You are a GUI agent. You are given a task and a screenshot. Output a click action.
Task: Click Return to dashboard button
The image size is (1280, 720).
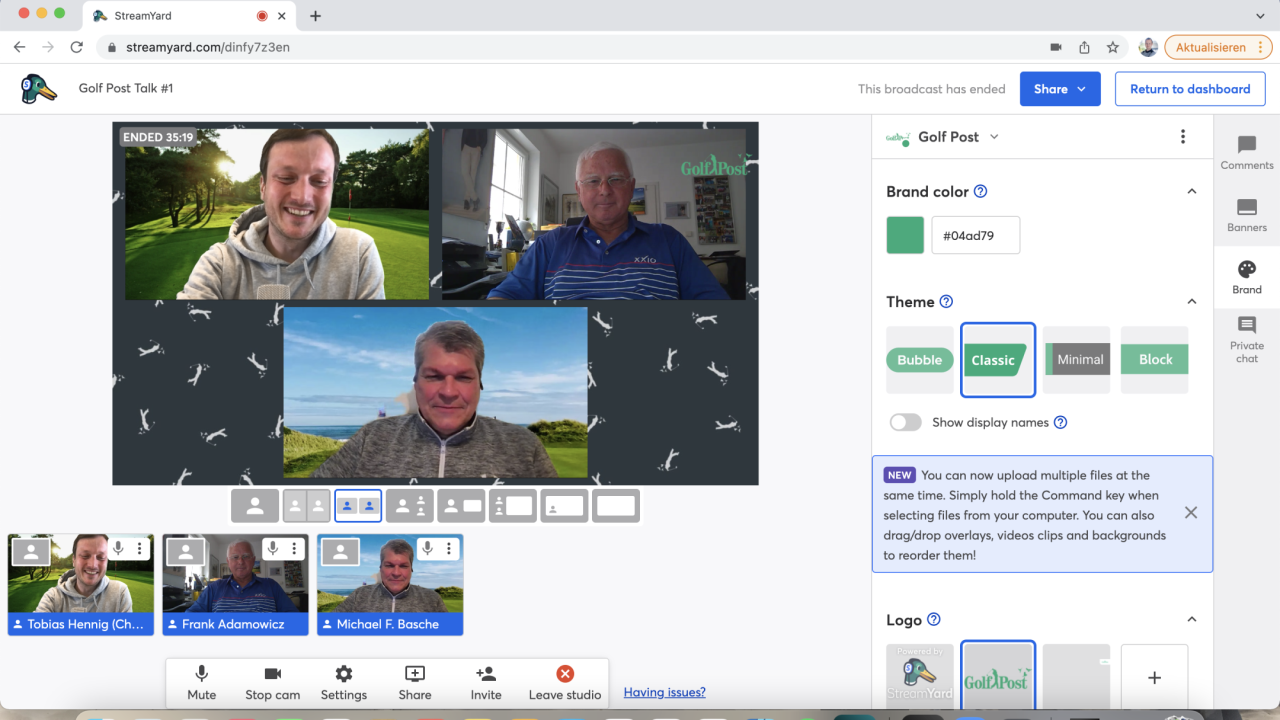[1190, 89]
